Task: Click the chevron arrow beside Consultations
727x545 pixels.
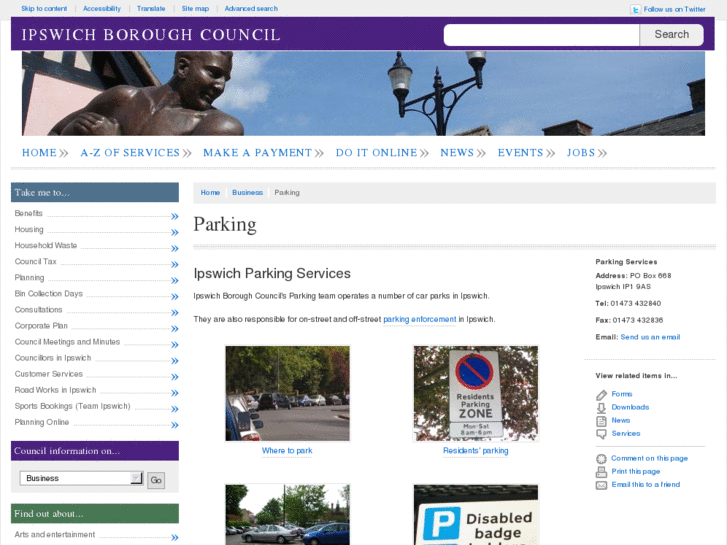Action: coord(175,313)
